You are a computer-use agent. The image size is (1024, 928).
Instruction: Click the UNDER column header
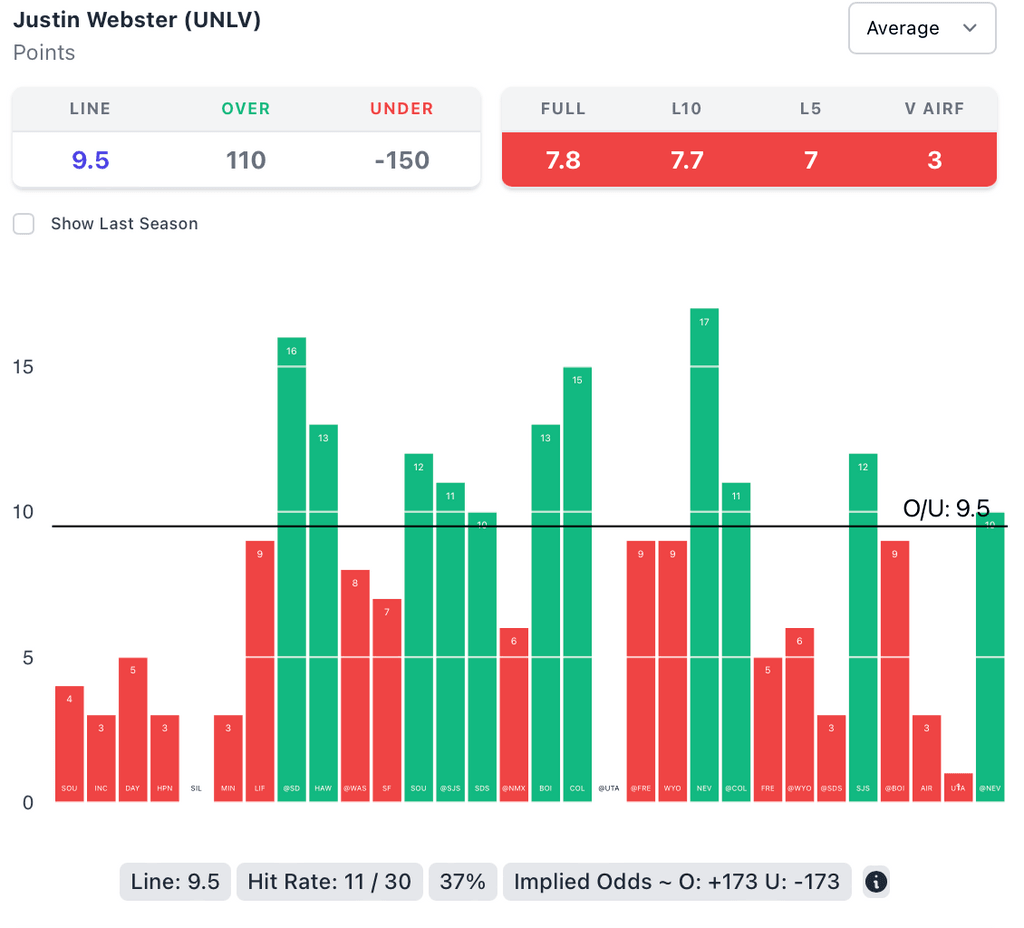point(402,108)
